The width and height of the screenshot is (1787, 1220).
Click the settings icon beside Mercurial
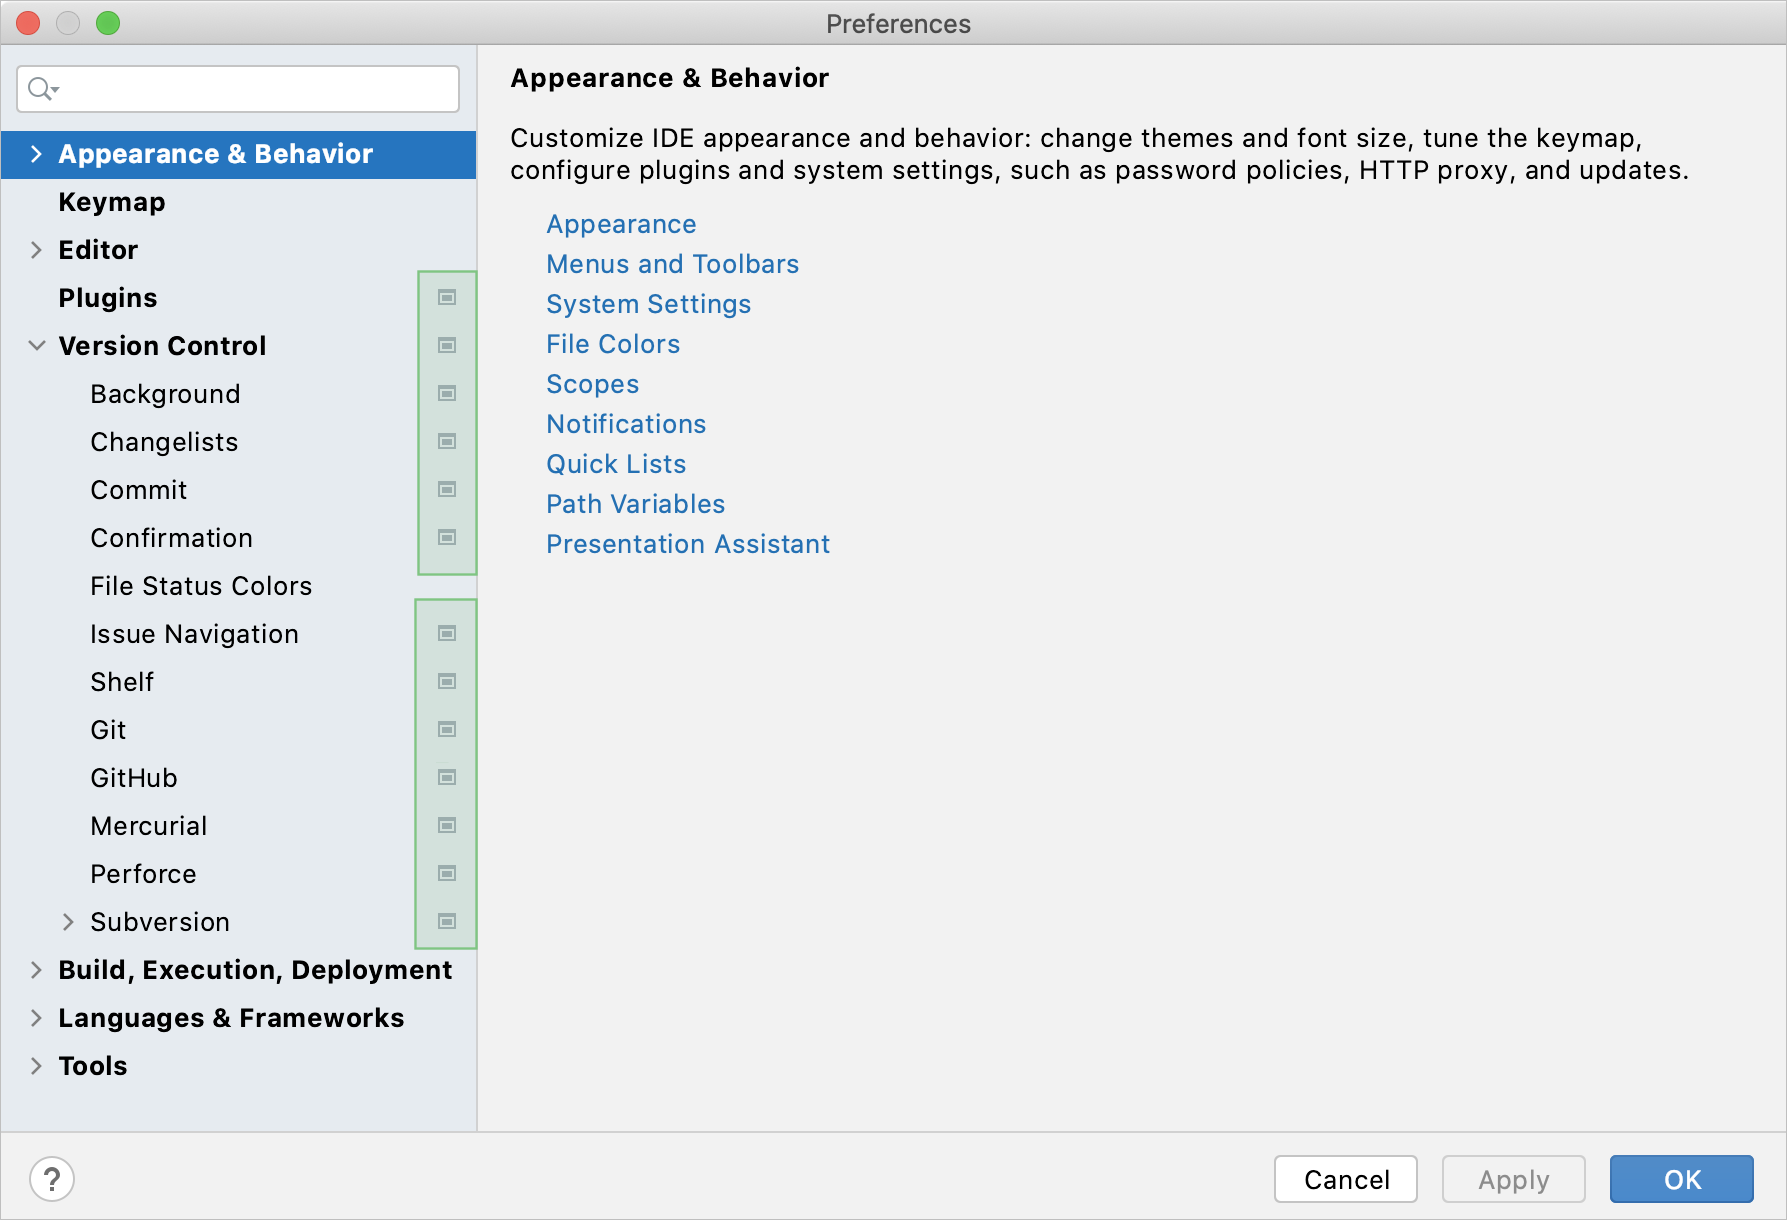coord(447,825)
